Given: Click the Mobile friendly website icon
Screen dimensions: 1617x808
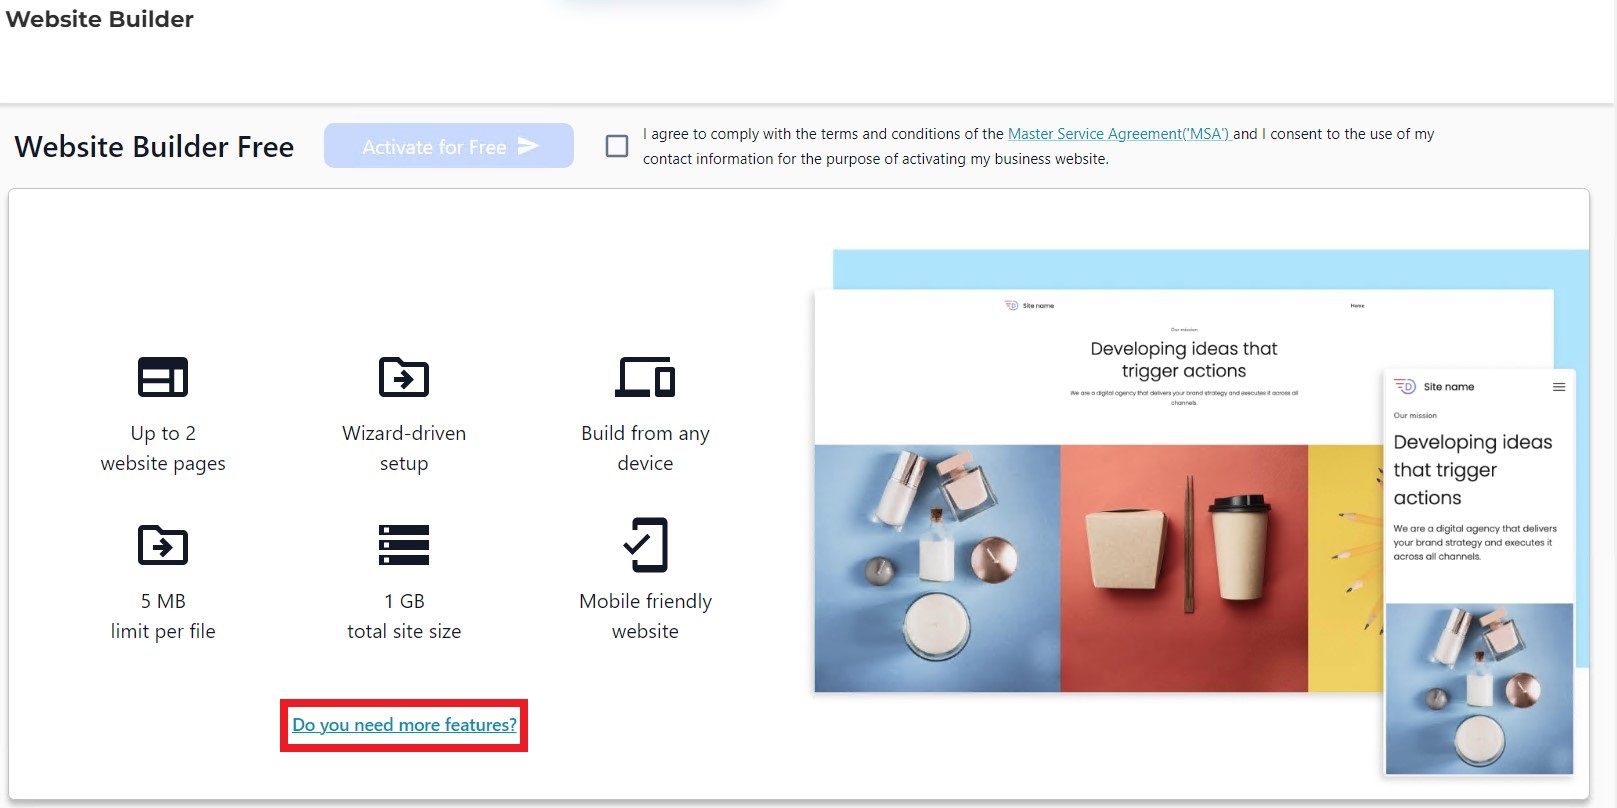Looking at the screenshot, I should (x=645, y=545).
